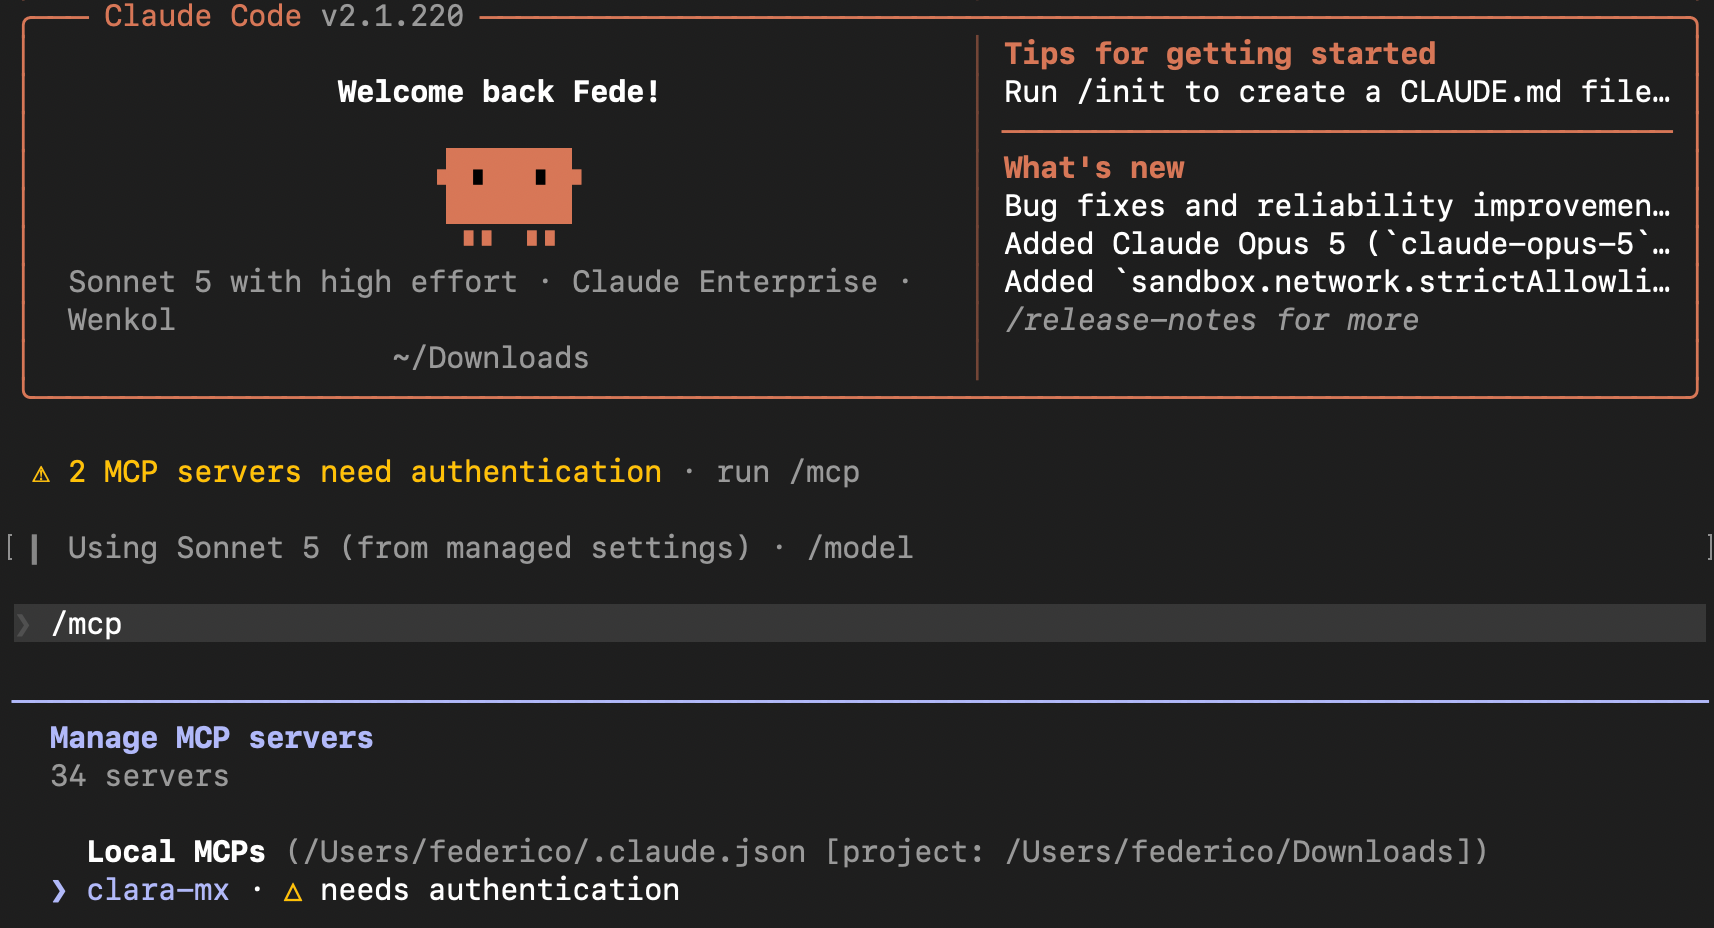
Task: Click "Using Sonnet 5 (from managed settings)" notice
Action: tap(409, 548)
